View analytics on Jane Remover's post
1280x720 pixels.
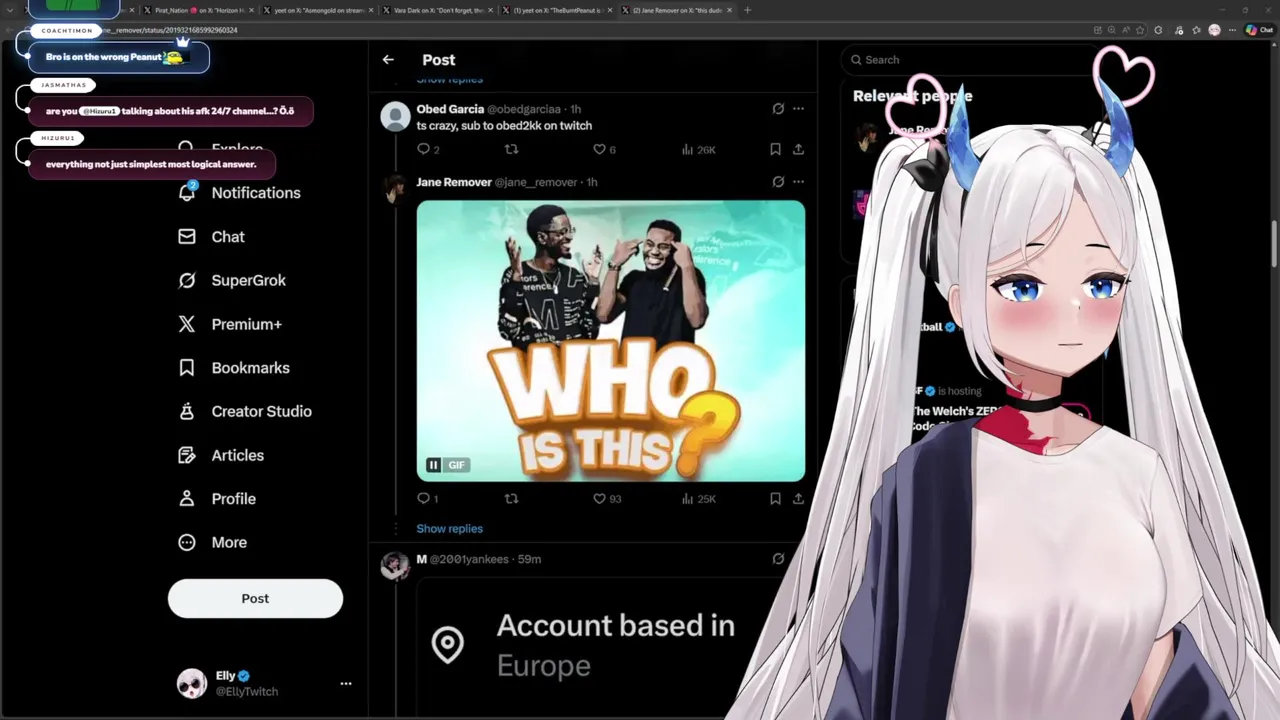(698, 498)
